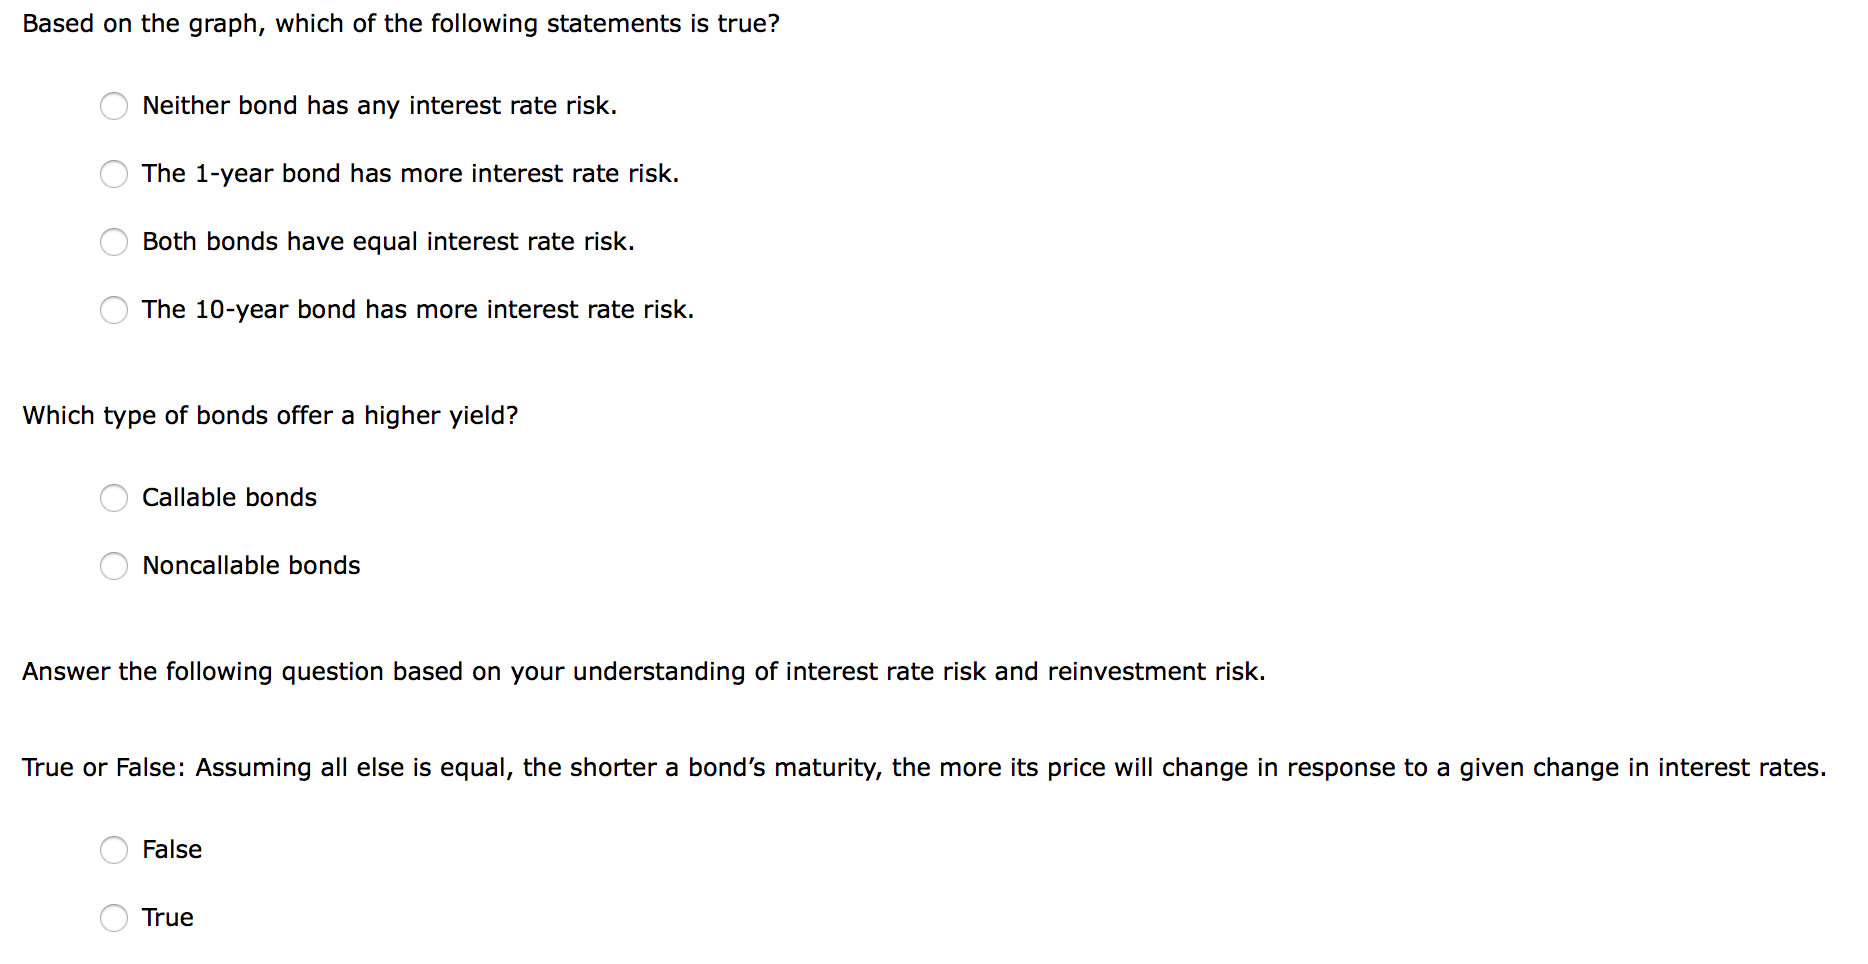Screen dimensions: 1868x964
Task: Click the label text "Both bonds have equal" option
Action: pyautogui.click(x=388, y=242)
